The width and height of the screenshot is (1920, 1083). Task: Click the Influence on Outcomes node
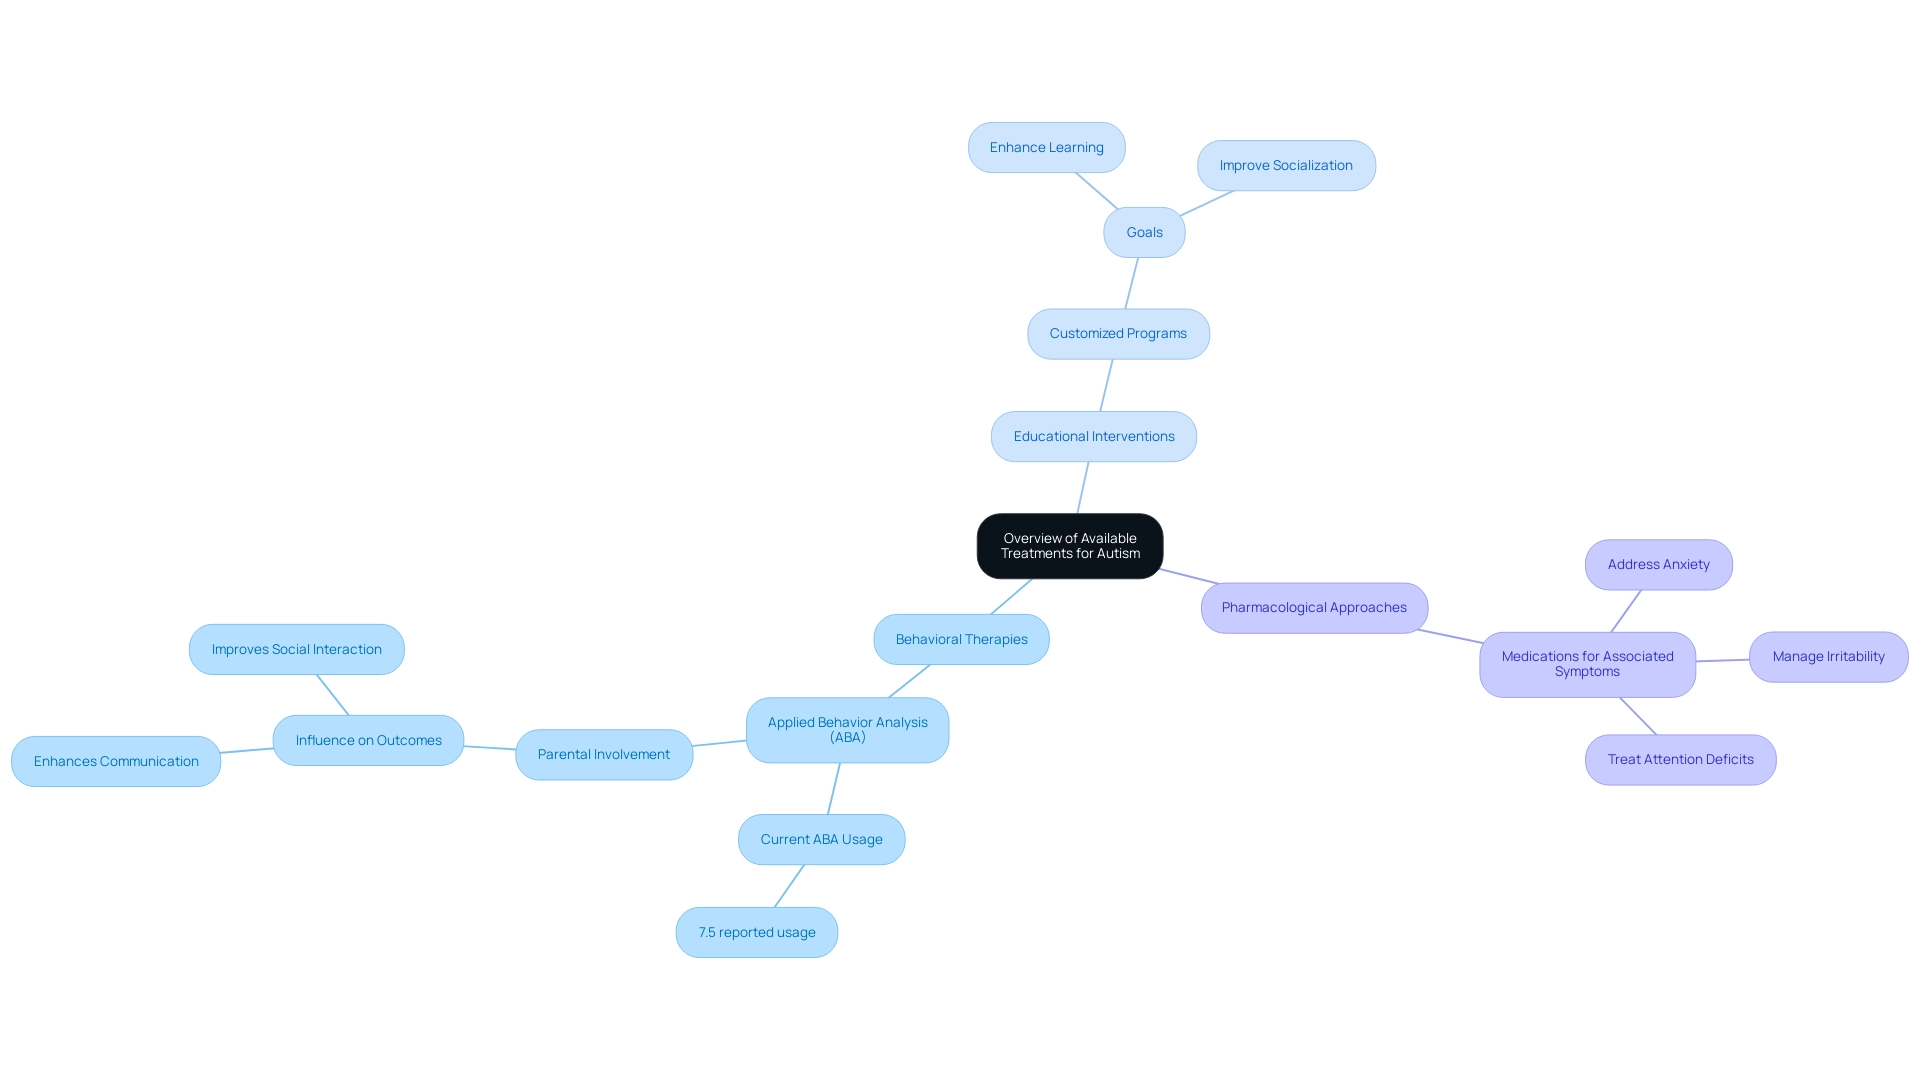[368, 739]
